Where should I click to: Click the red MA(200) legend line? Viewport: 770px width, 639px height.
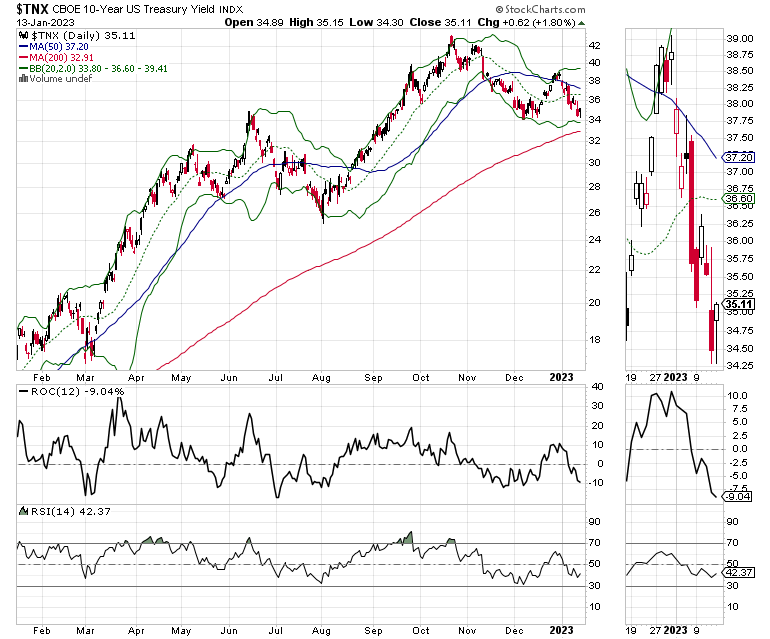[x=23, y=57]
